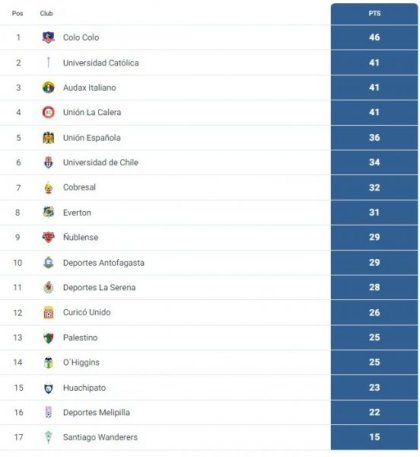Click the Palestino club crest
Viewport: 420px width, 457px height.
tap(48, 337)
